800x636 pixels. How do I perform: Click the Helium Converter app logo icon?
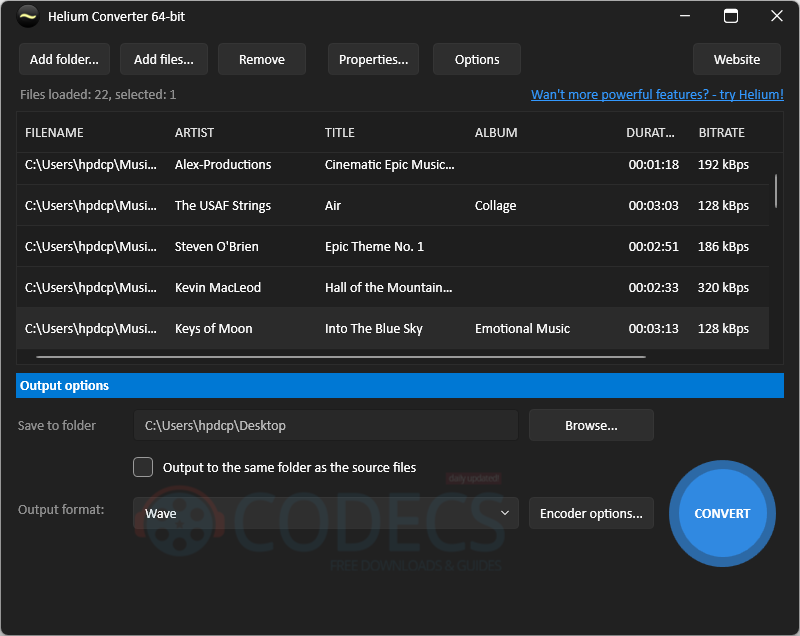[x=28, y=16]
